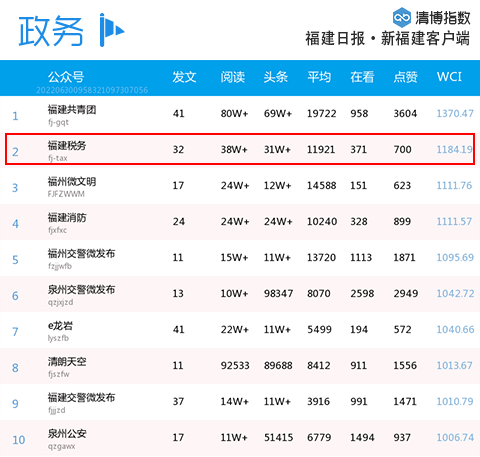
Task: Click the 政务 title text
Action: (51, 31)
